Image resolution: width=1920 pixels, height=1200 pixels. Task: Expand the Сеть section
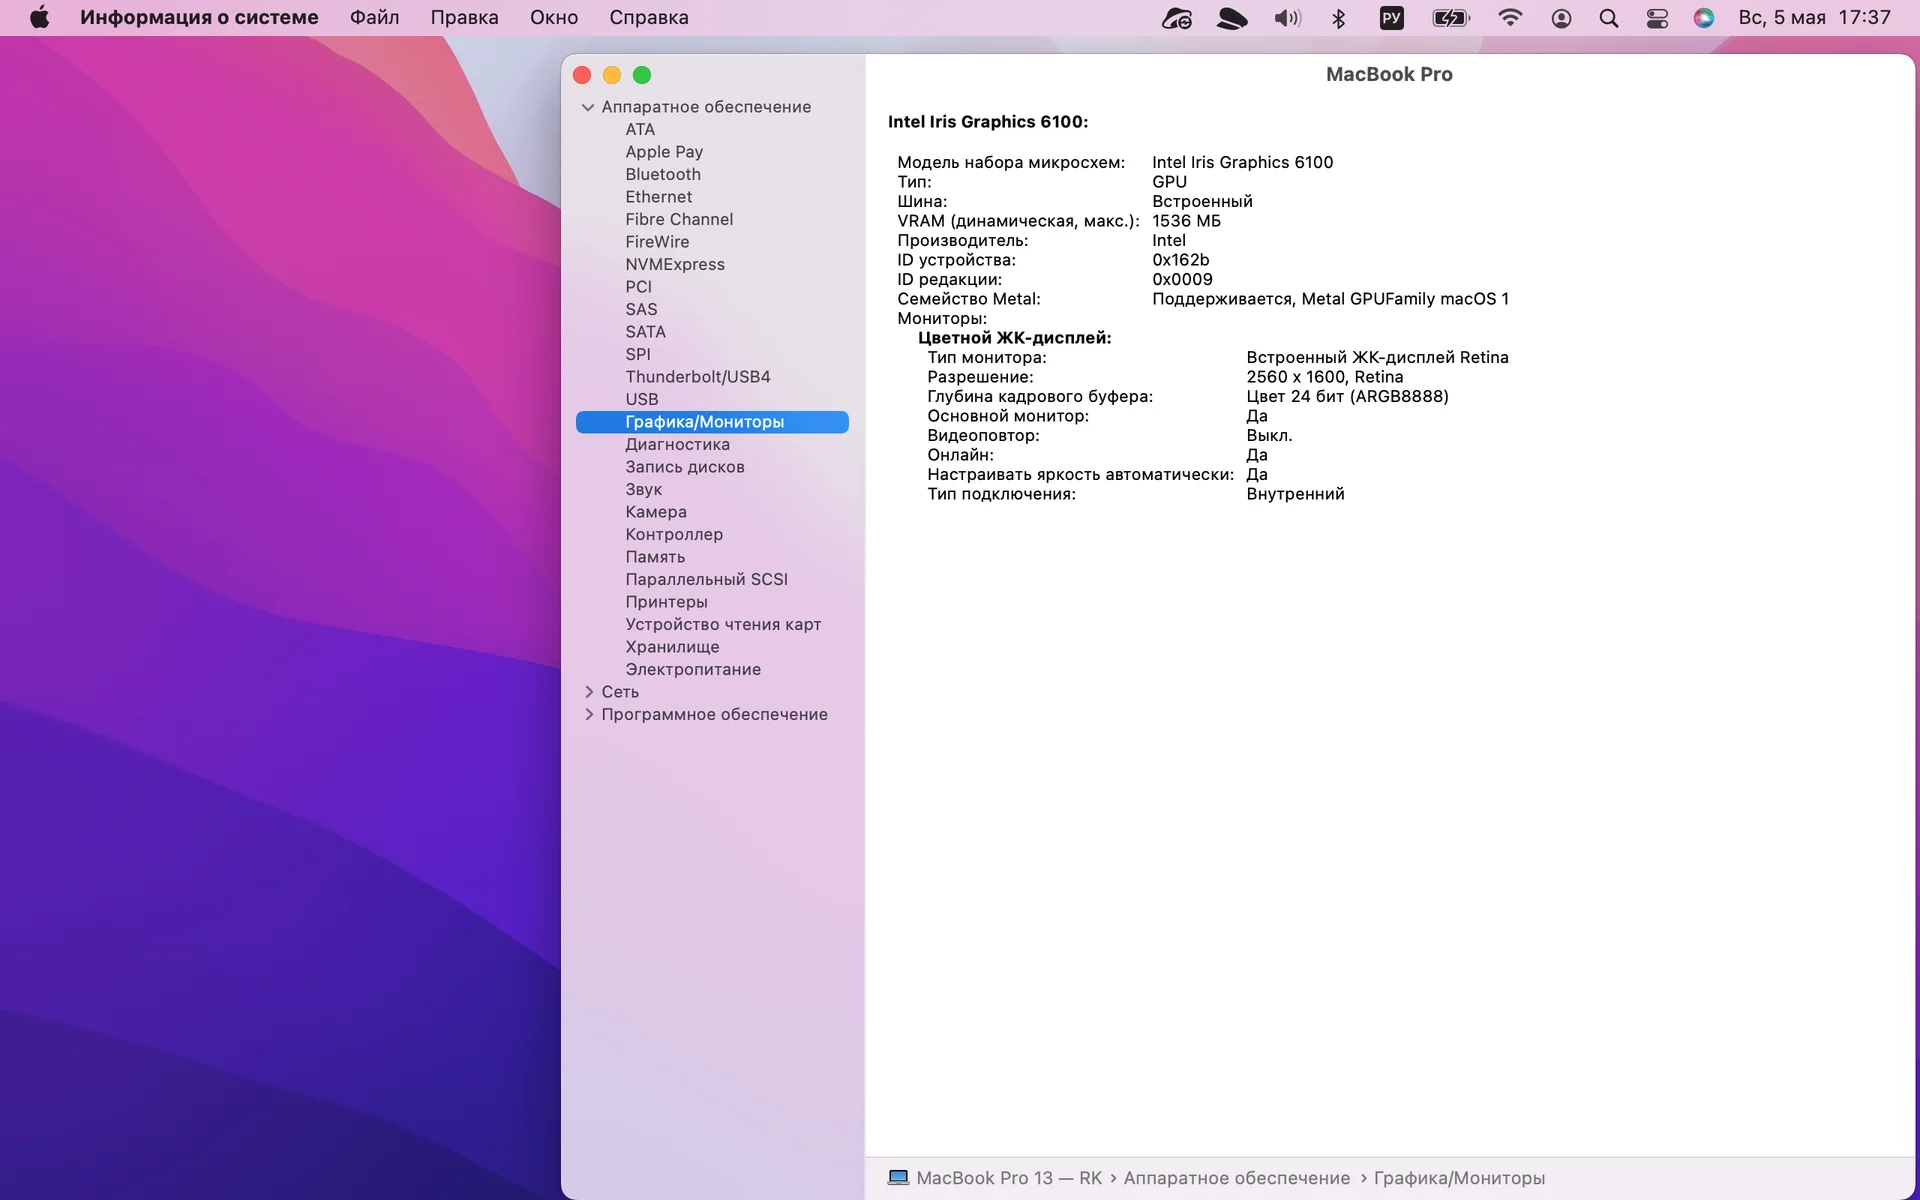coord(589,692)
